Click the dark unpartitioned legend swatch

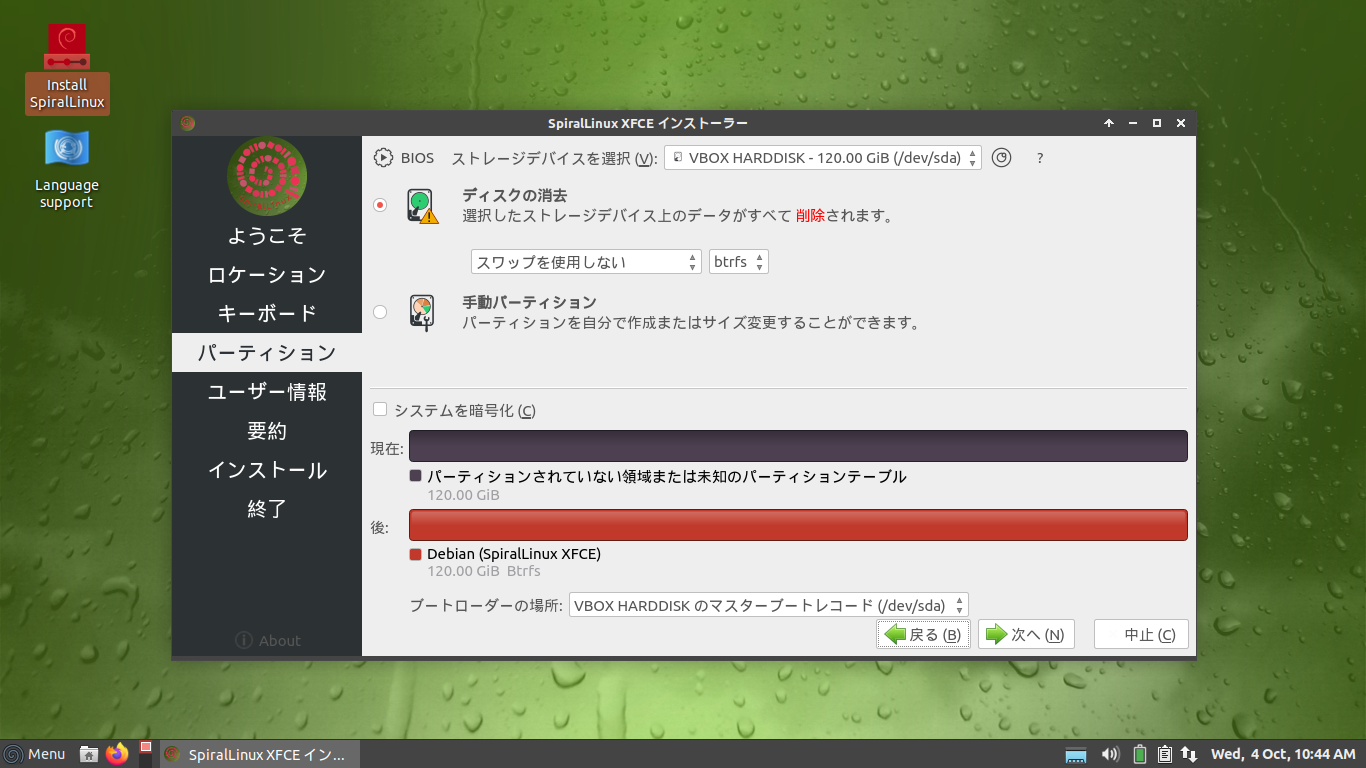pyautogui.click(x=416, y=477)
